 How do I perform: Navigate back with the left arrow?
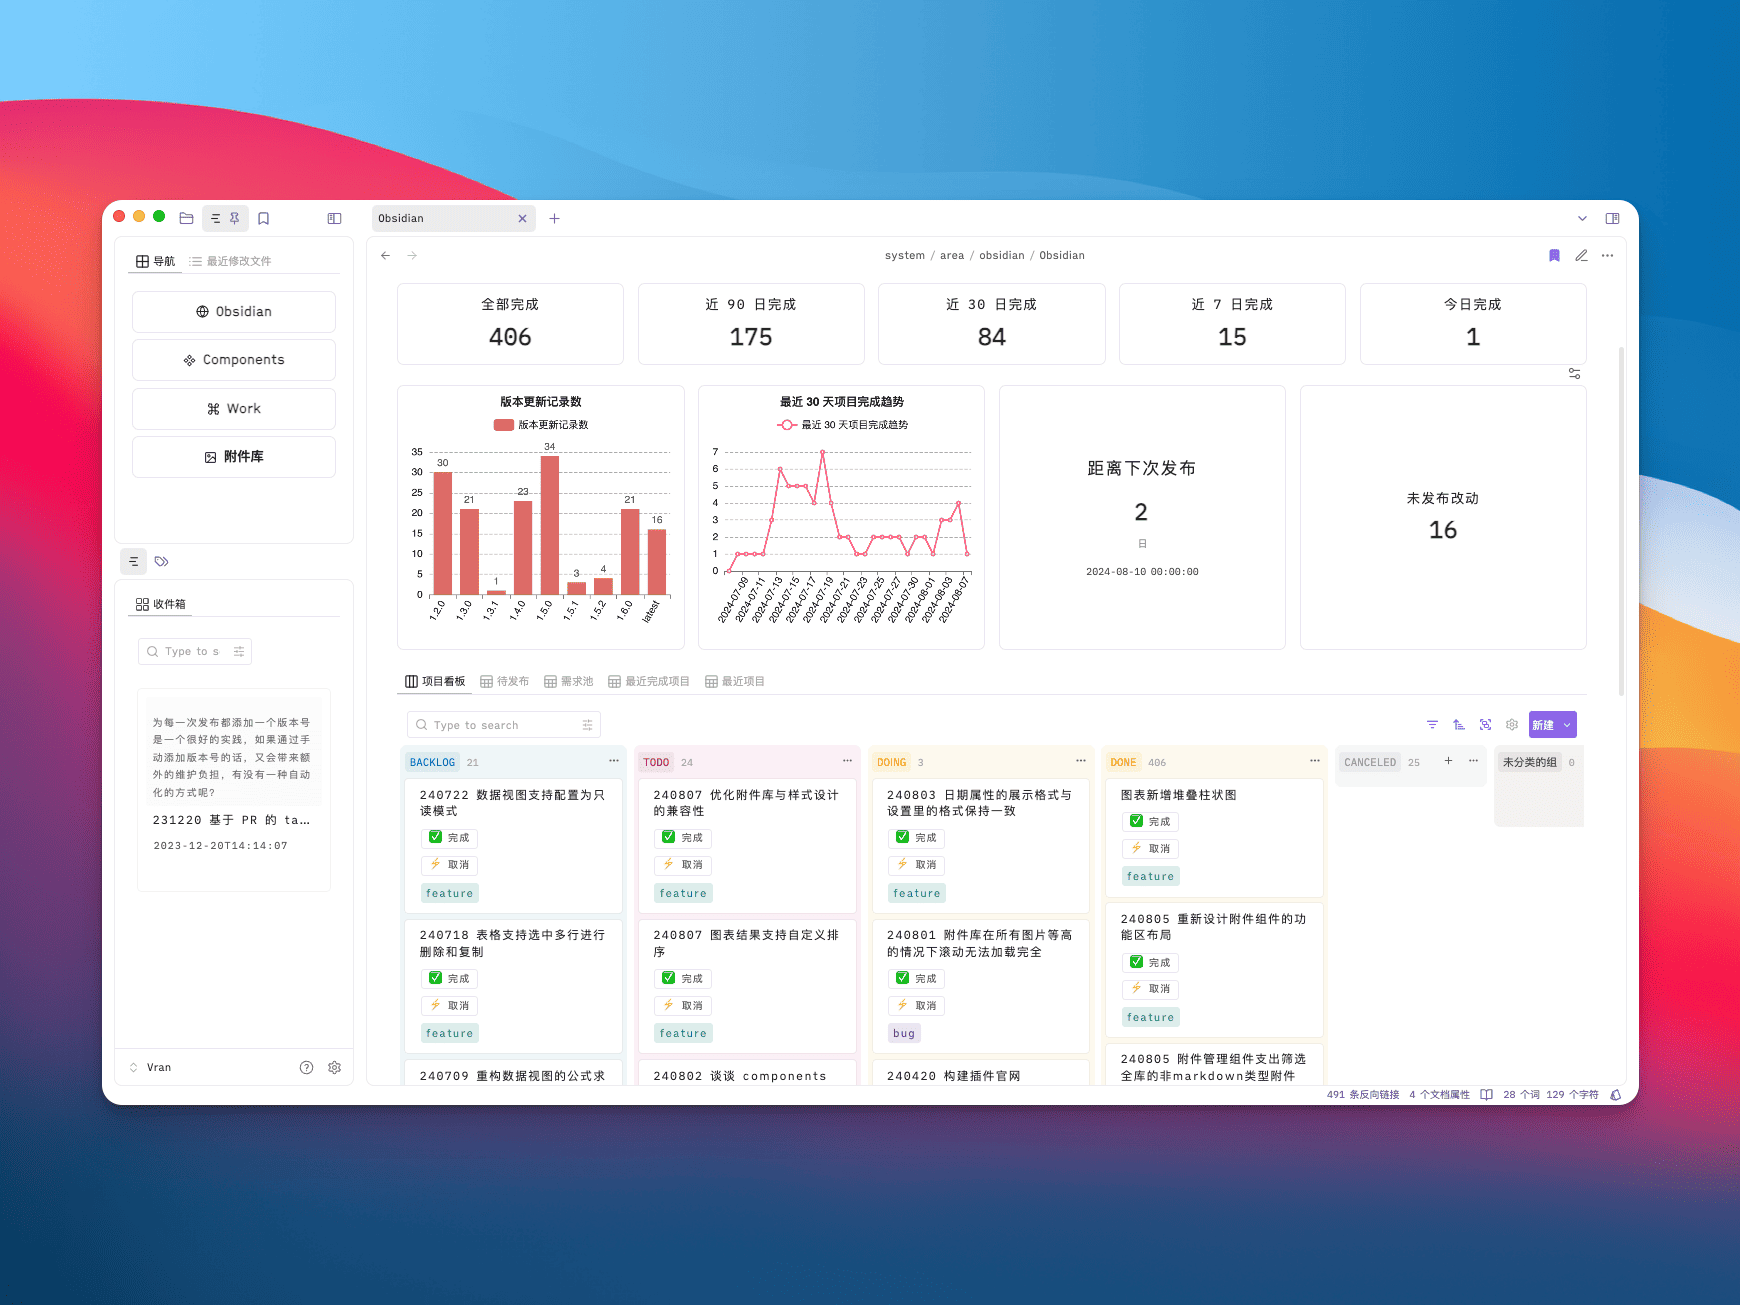tap(385, 255)
